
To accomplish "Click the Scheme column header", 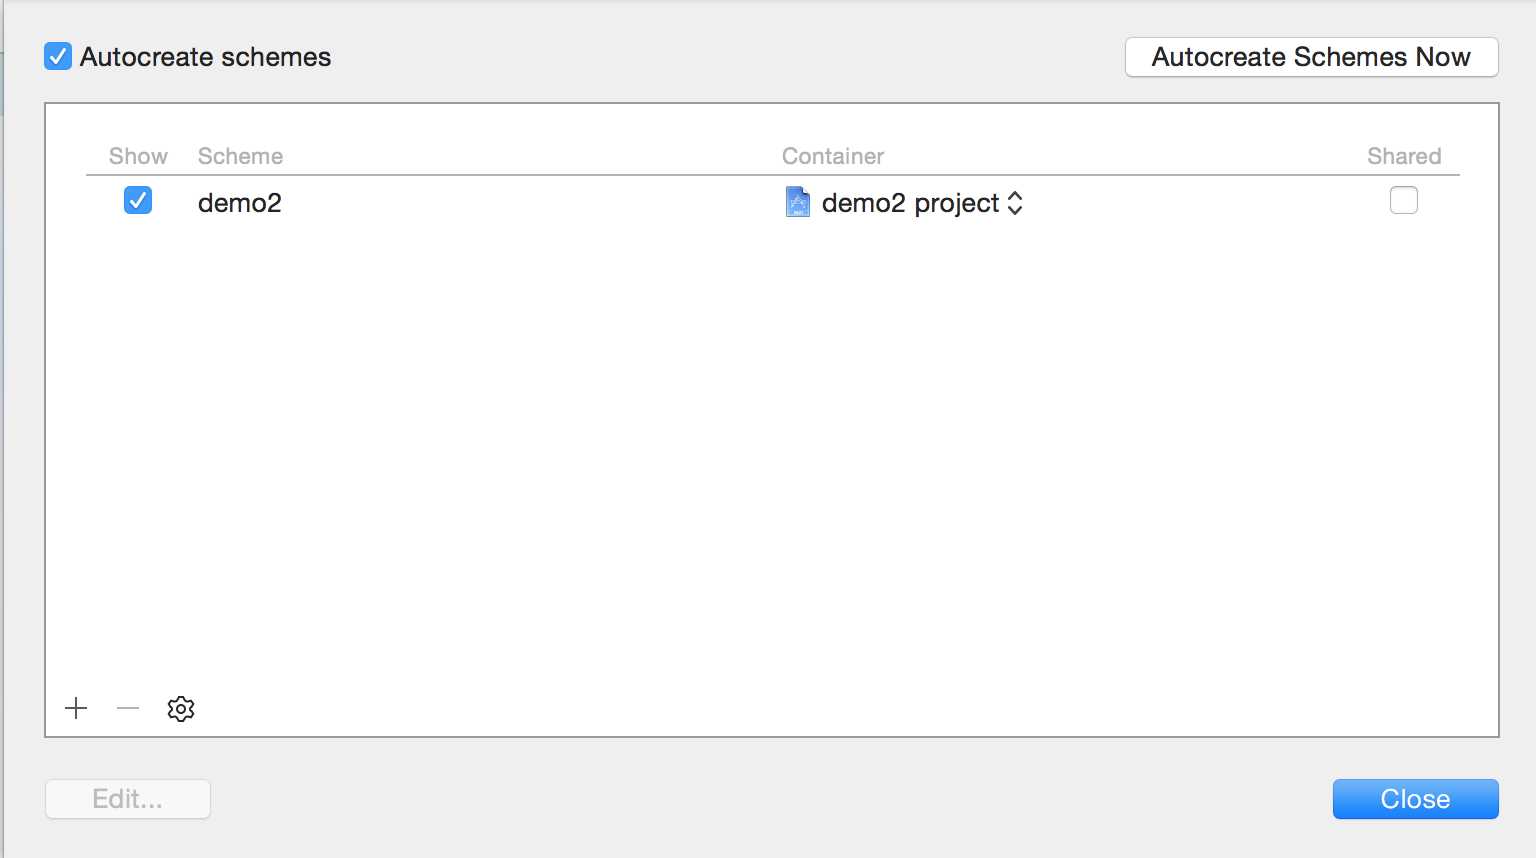I will (x=240, y=156).
